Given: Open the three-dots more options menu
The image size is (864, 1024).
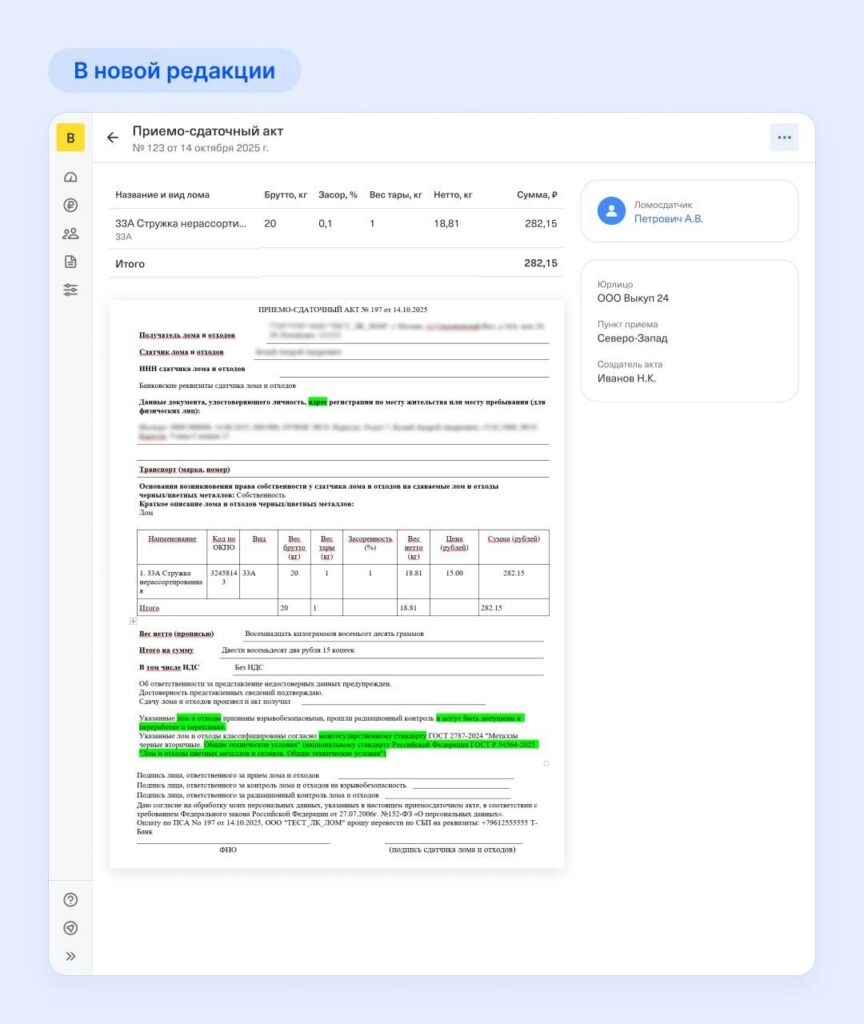Looking at the screenshot, I should point(784,138).
